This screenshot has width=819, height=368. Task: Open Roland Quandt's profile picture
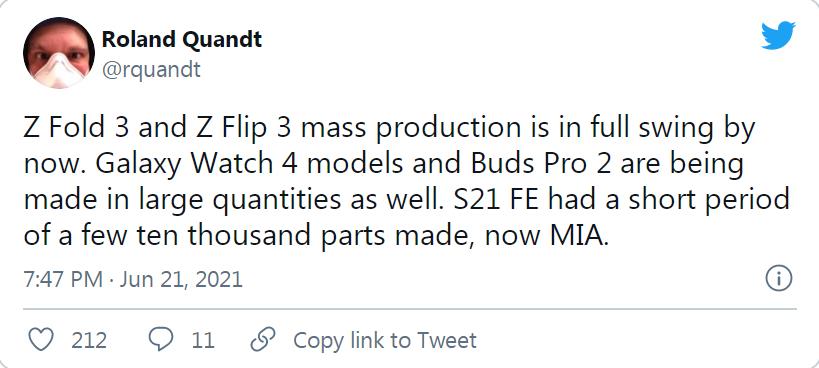pyautogui.click(x=59, y=53)
